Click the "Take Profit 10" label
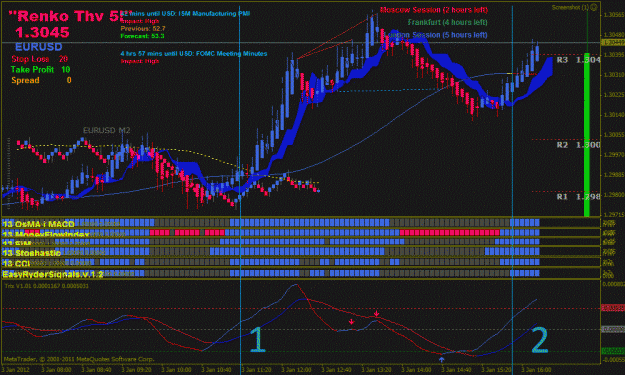 [40, 70]
